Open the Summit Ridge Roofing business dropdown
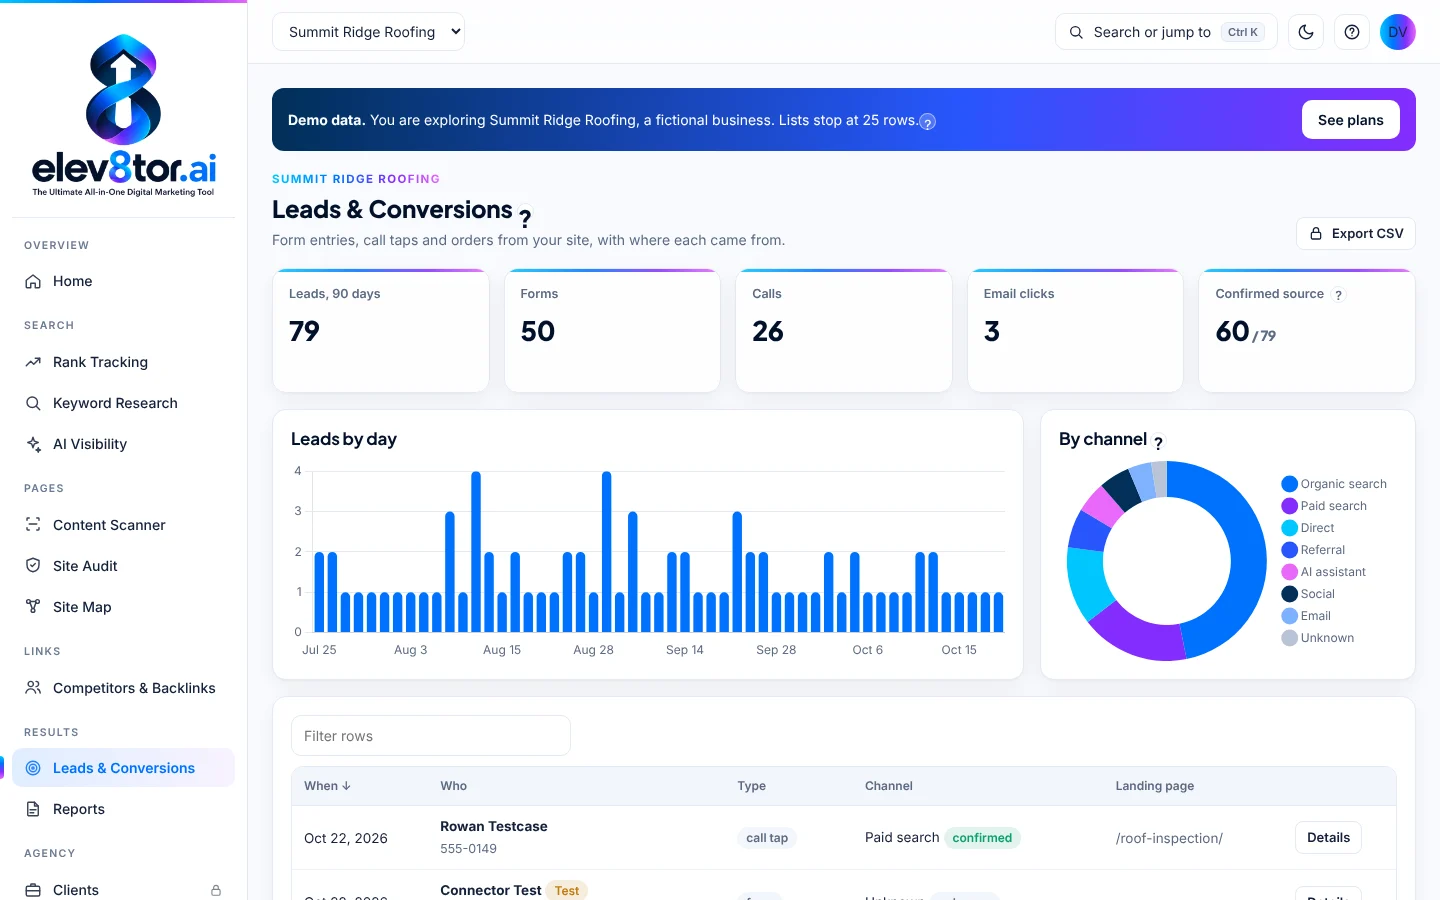The image size is (1440, 900). tap(368, 32)
